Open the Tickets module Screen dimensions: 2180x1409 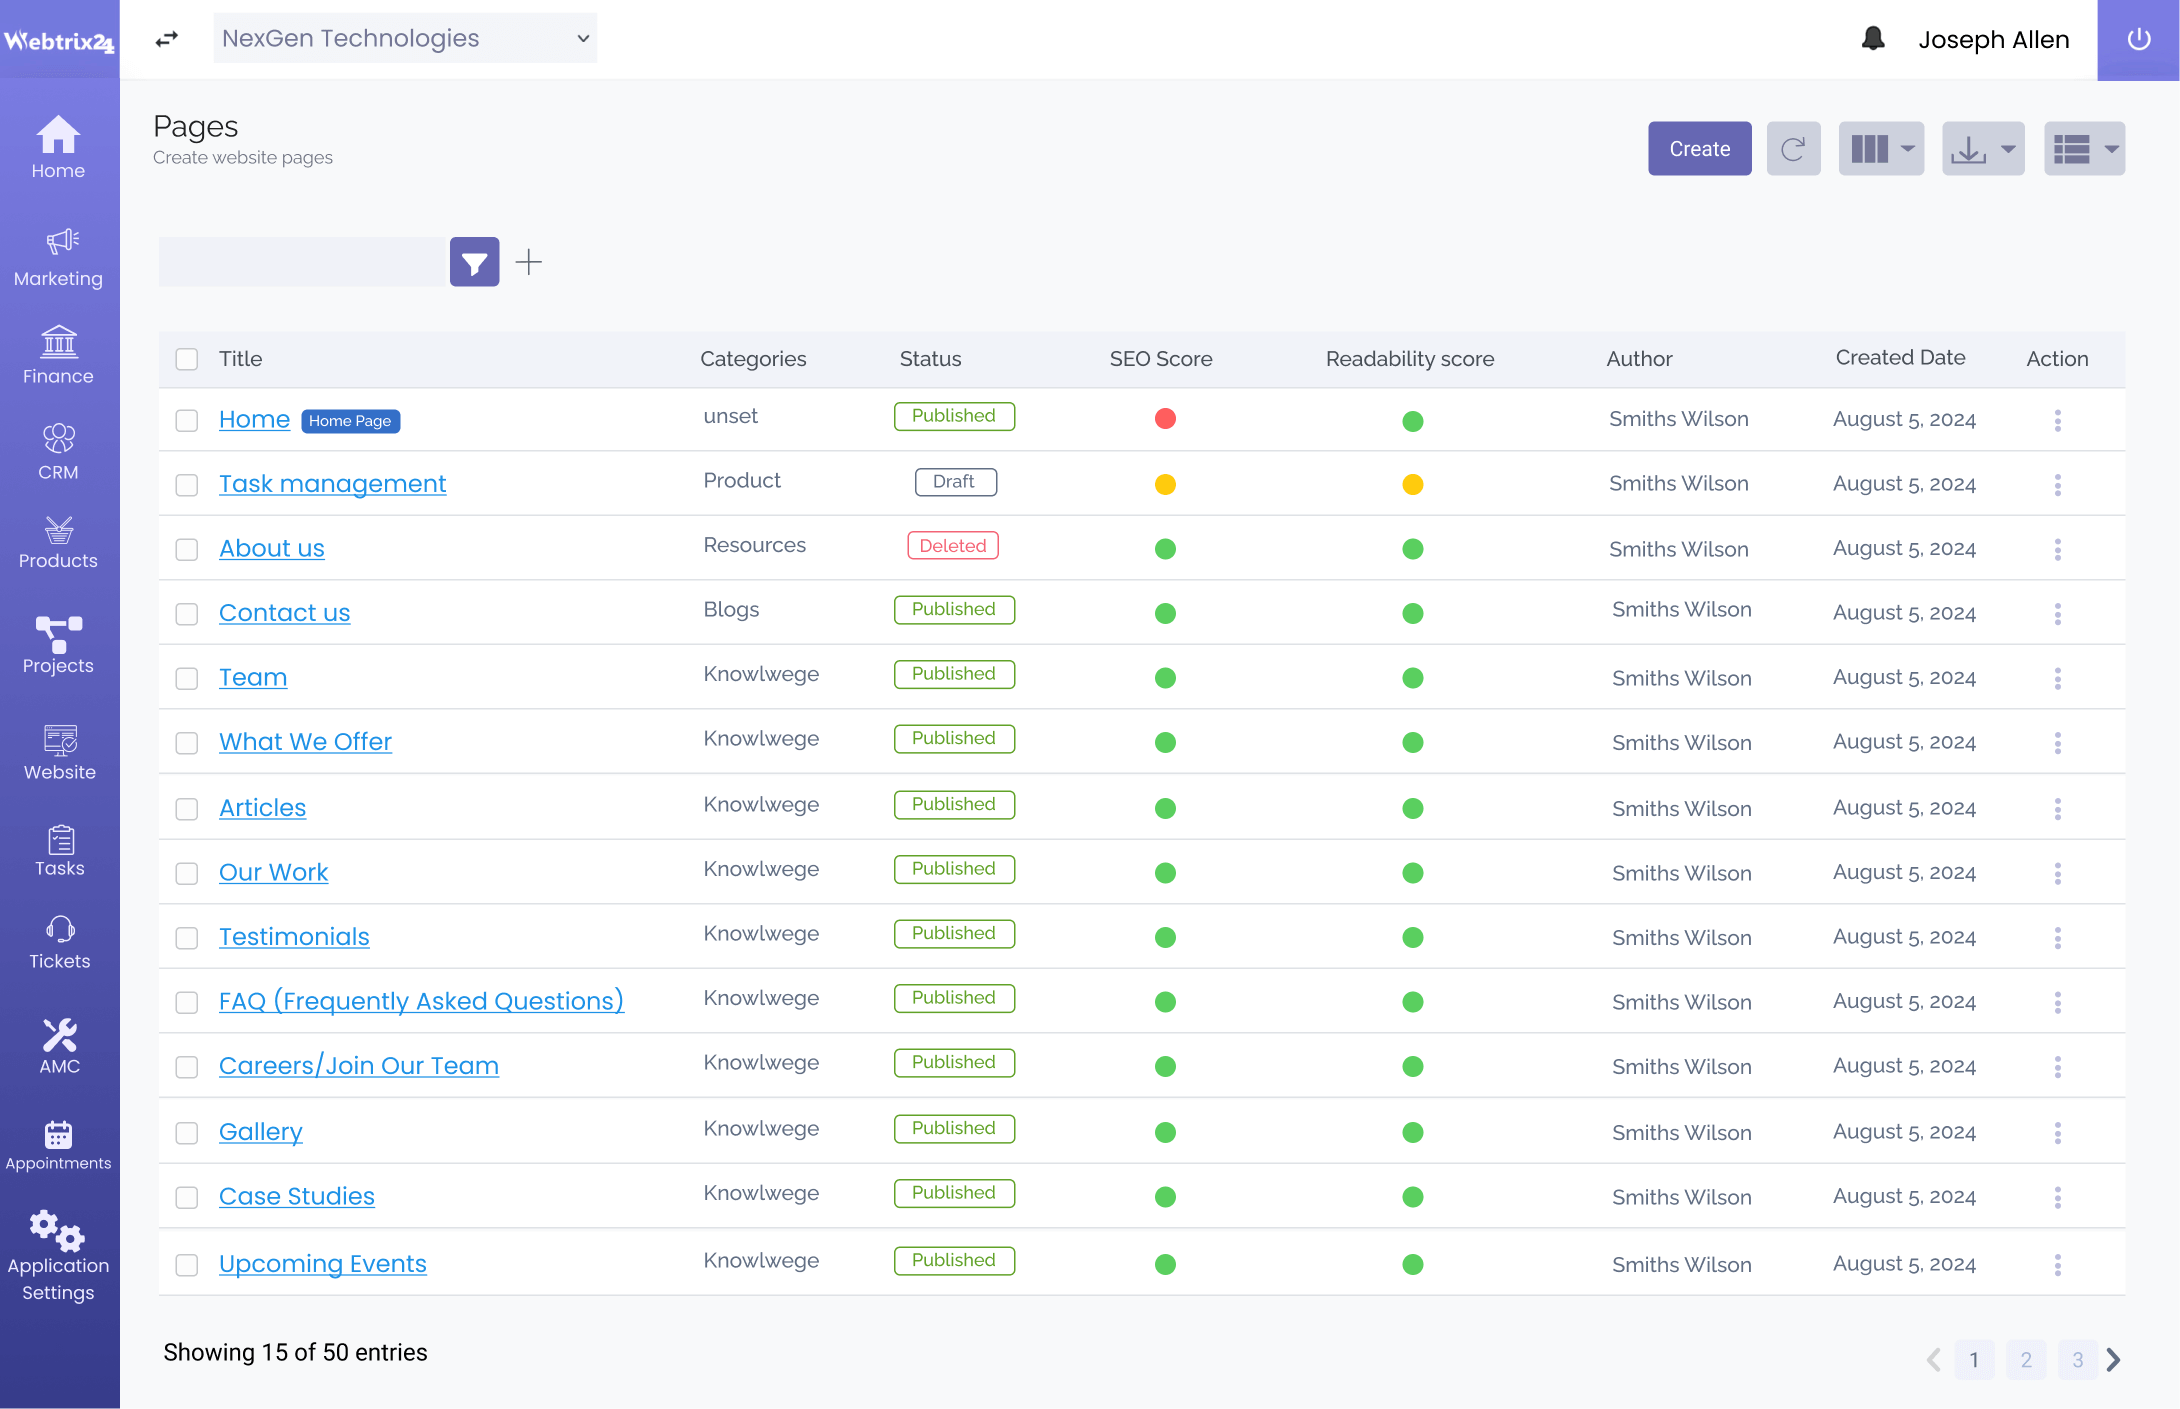coord(59,942)
